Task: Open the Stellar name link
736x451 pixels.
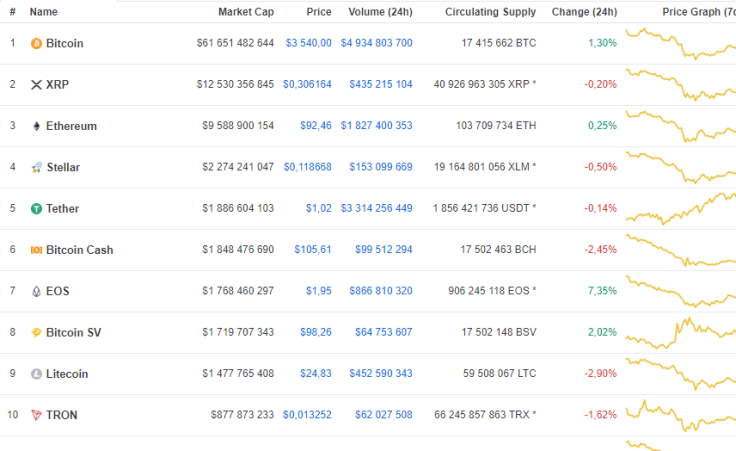Action: tap(63, 167)
